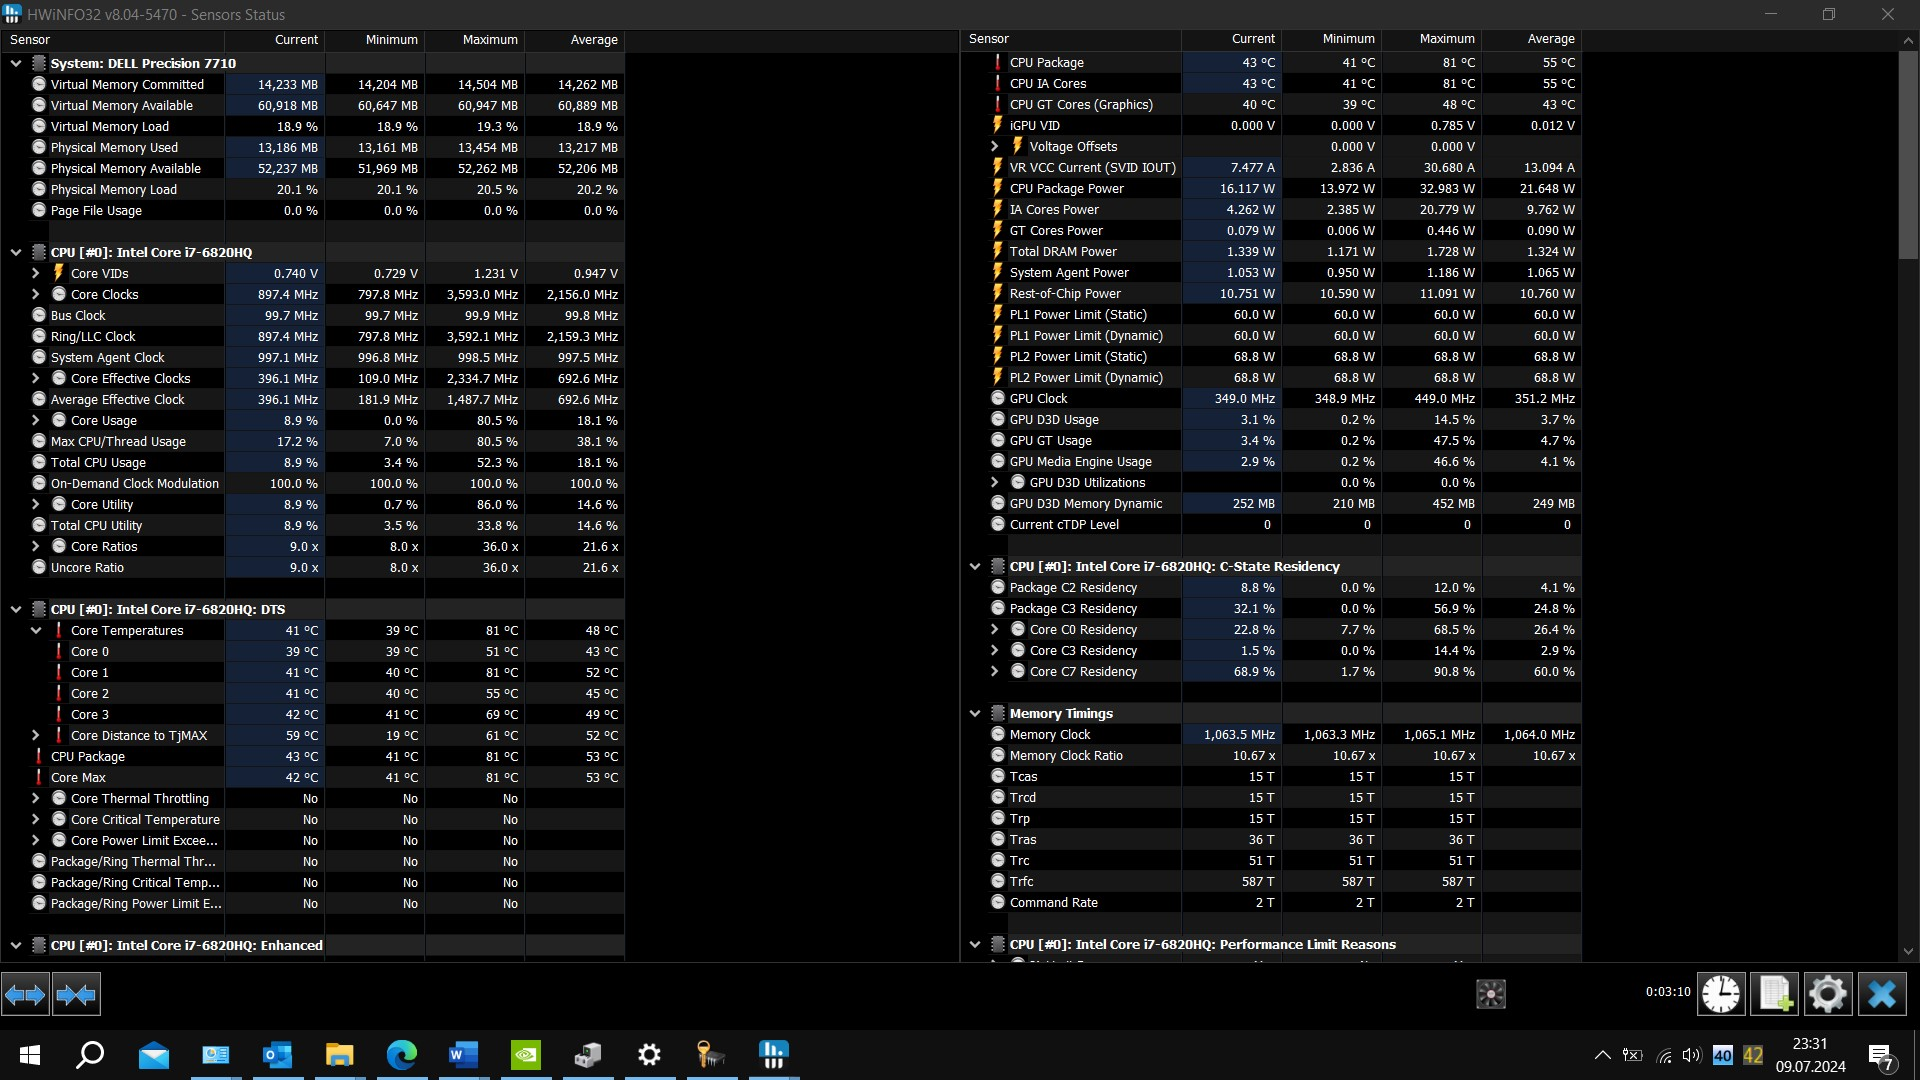Expand the Core Usage row
Image resolution: width=1920 pixels, height=1080 pixels.
(x=36, y=420)
